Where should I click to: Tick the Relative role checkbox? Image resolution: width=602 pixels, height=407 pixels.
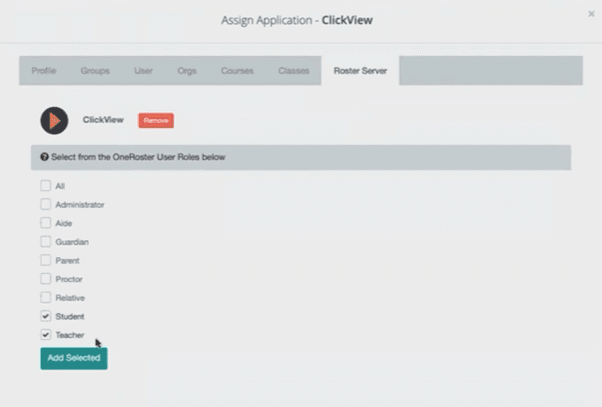point(45,297)
